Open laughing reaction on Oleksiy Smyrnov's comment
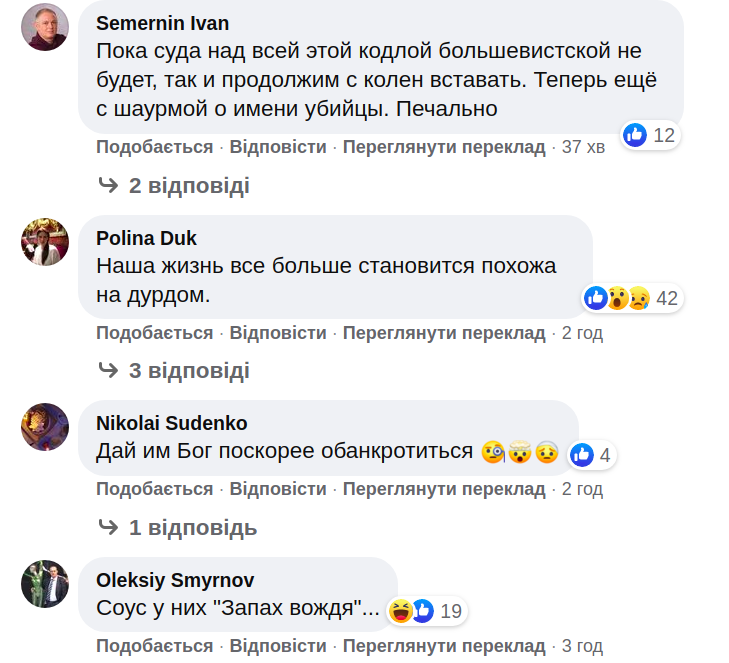Screen dimensions: 729x663 pos(401,610)
